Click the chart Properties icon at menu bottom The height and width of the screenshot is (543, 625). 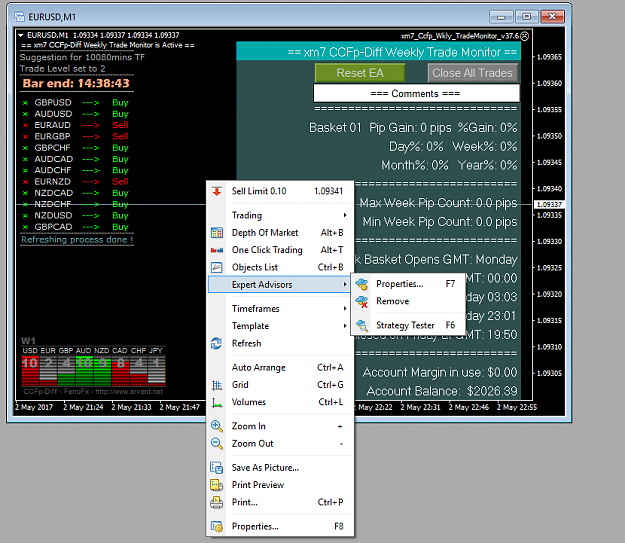[217, 527]
